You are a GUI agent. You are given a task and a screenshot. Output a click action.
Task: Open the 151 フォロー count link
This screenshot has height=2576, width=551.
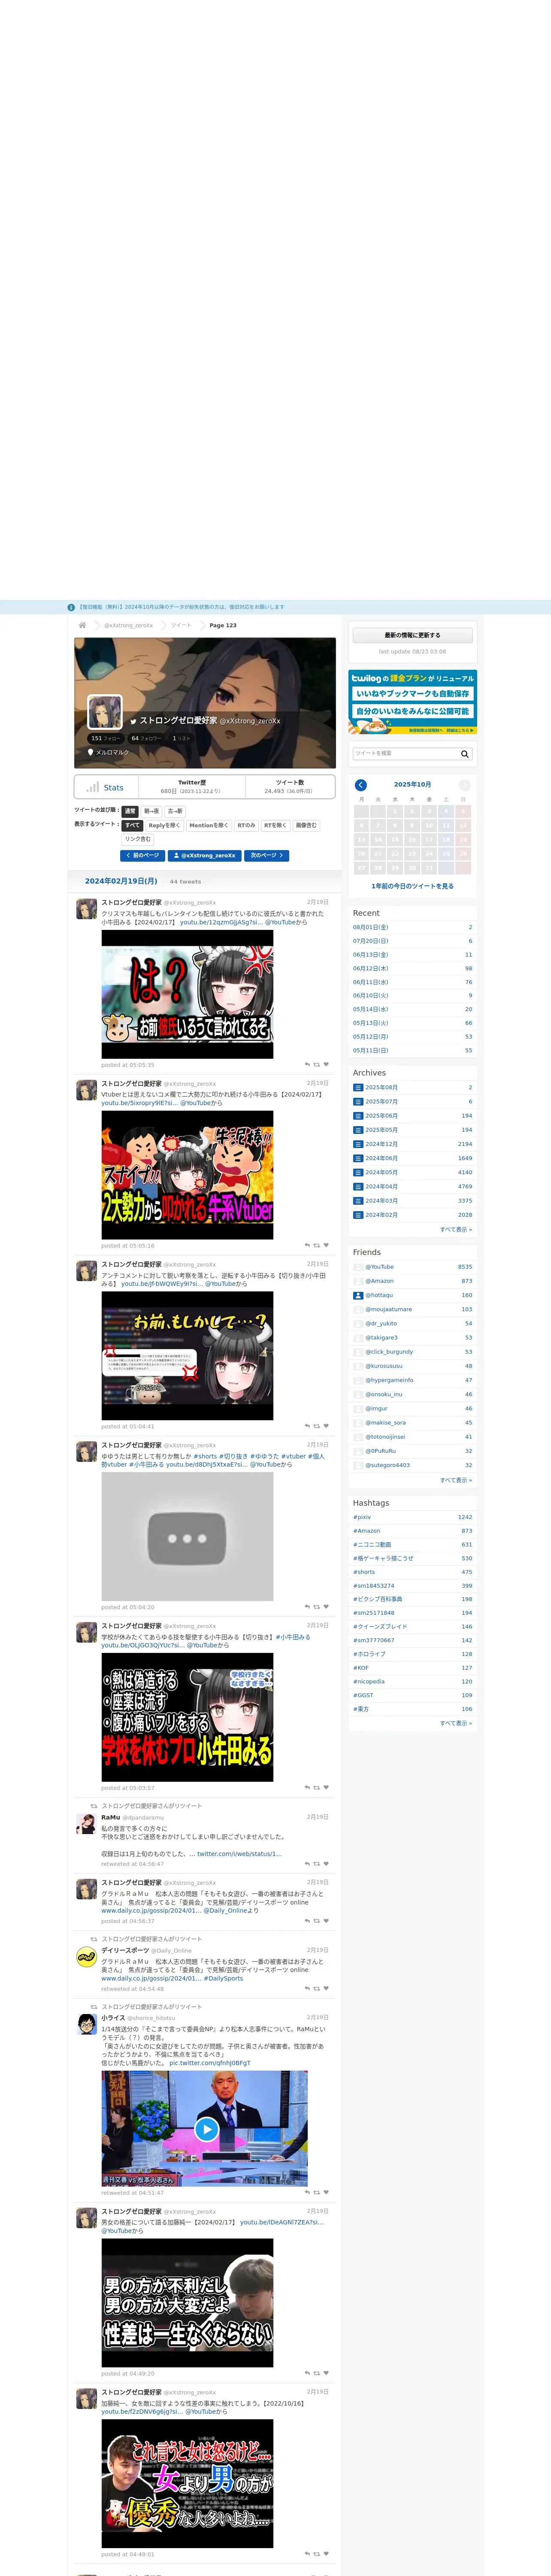click(x=105, y=739)
